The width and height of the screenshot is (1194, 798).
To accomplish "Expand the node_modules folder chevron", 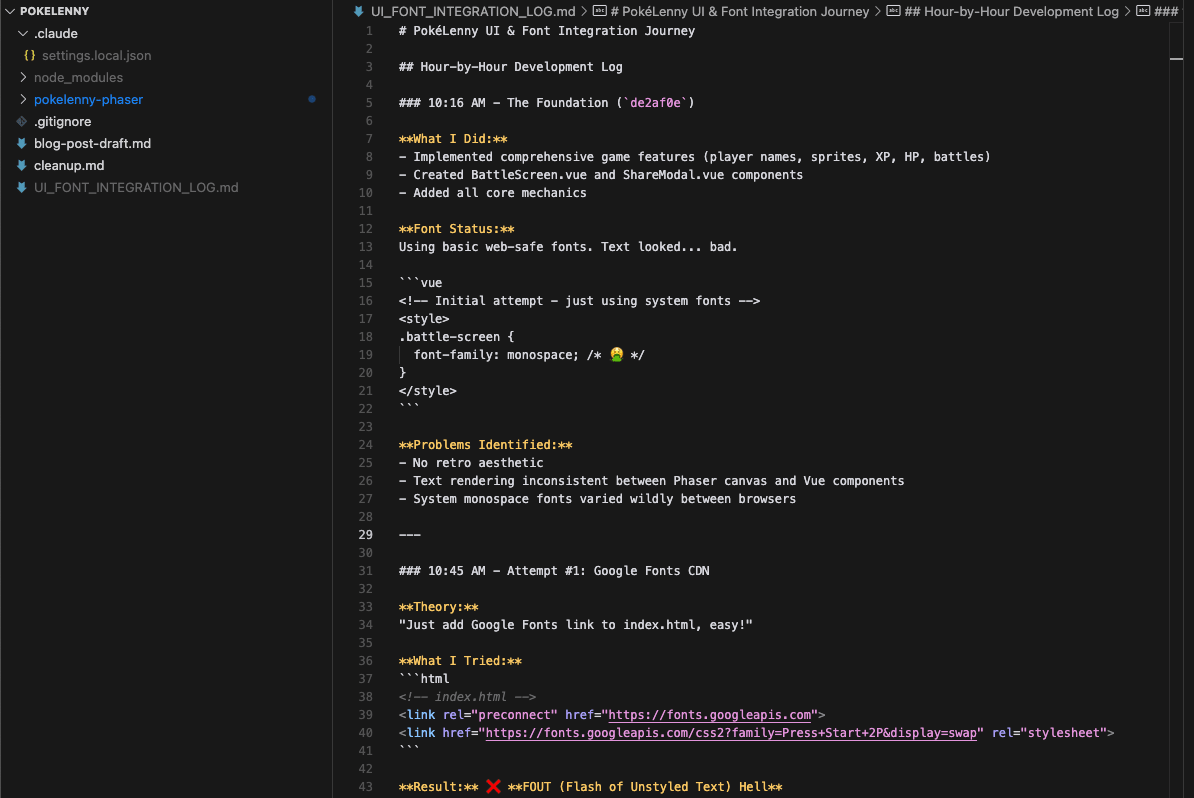I will (23, 77).
